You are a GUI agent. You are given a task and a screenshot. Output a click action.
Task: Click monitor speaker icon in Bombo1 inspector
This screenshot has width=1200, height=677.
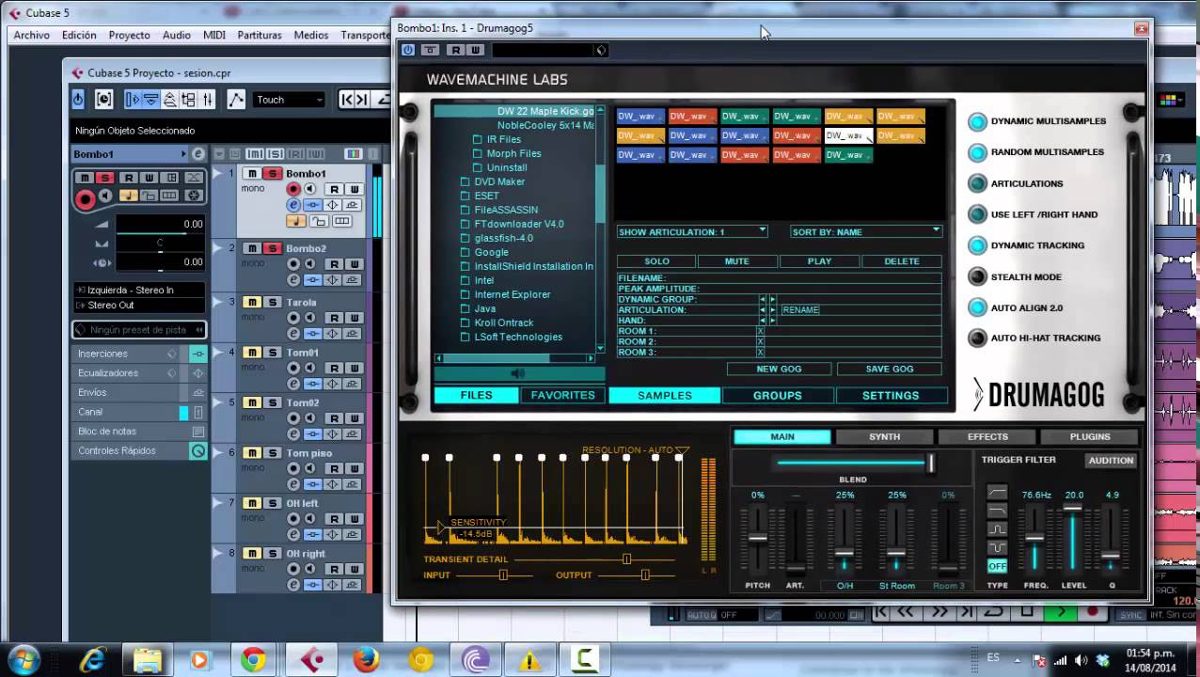pyautogui.click(x=103, y=195)
